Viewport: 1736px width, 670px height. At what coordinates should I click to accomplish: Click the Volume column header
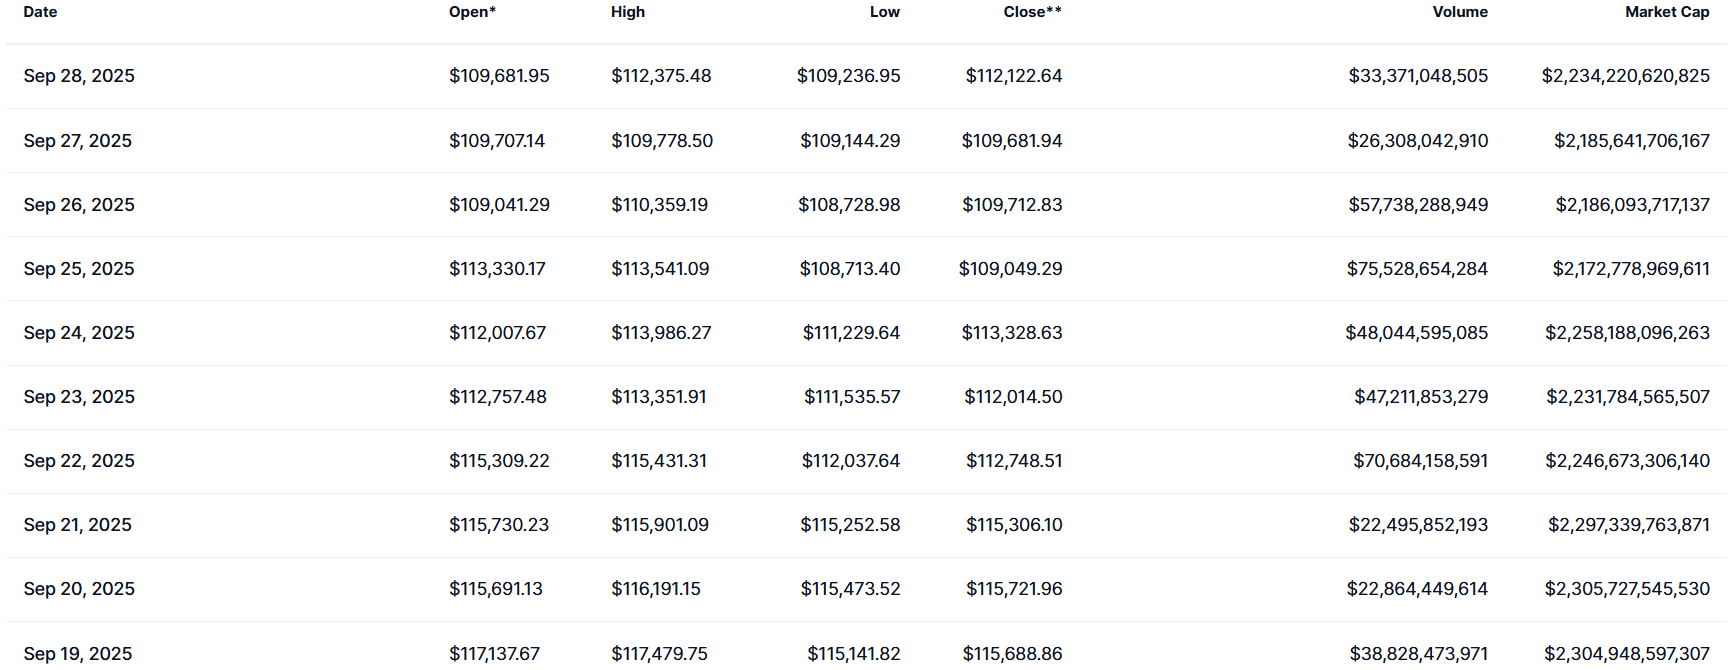click(x=1459, y=12)
